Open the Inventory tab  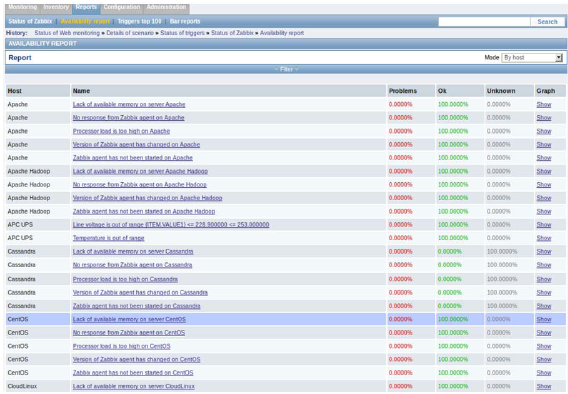56,8
